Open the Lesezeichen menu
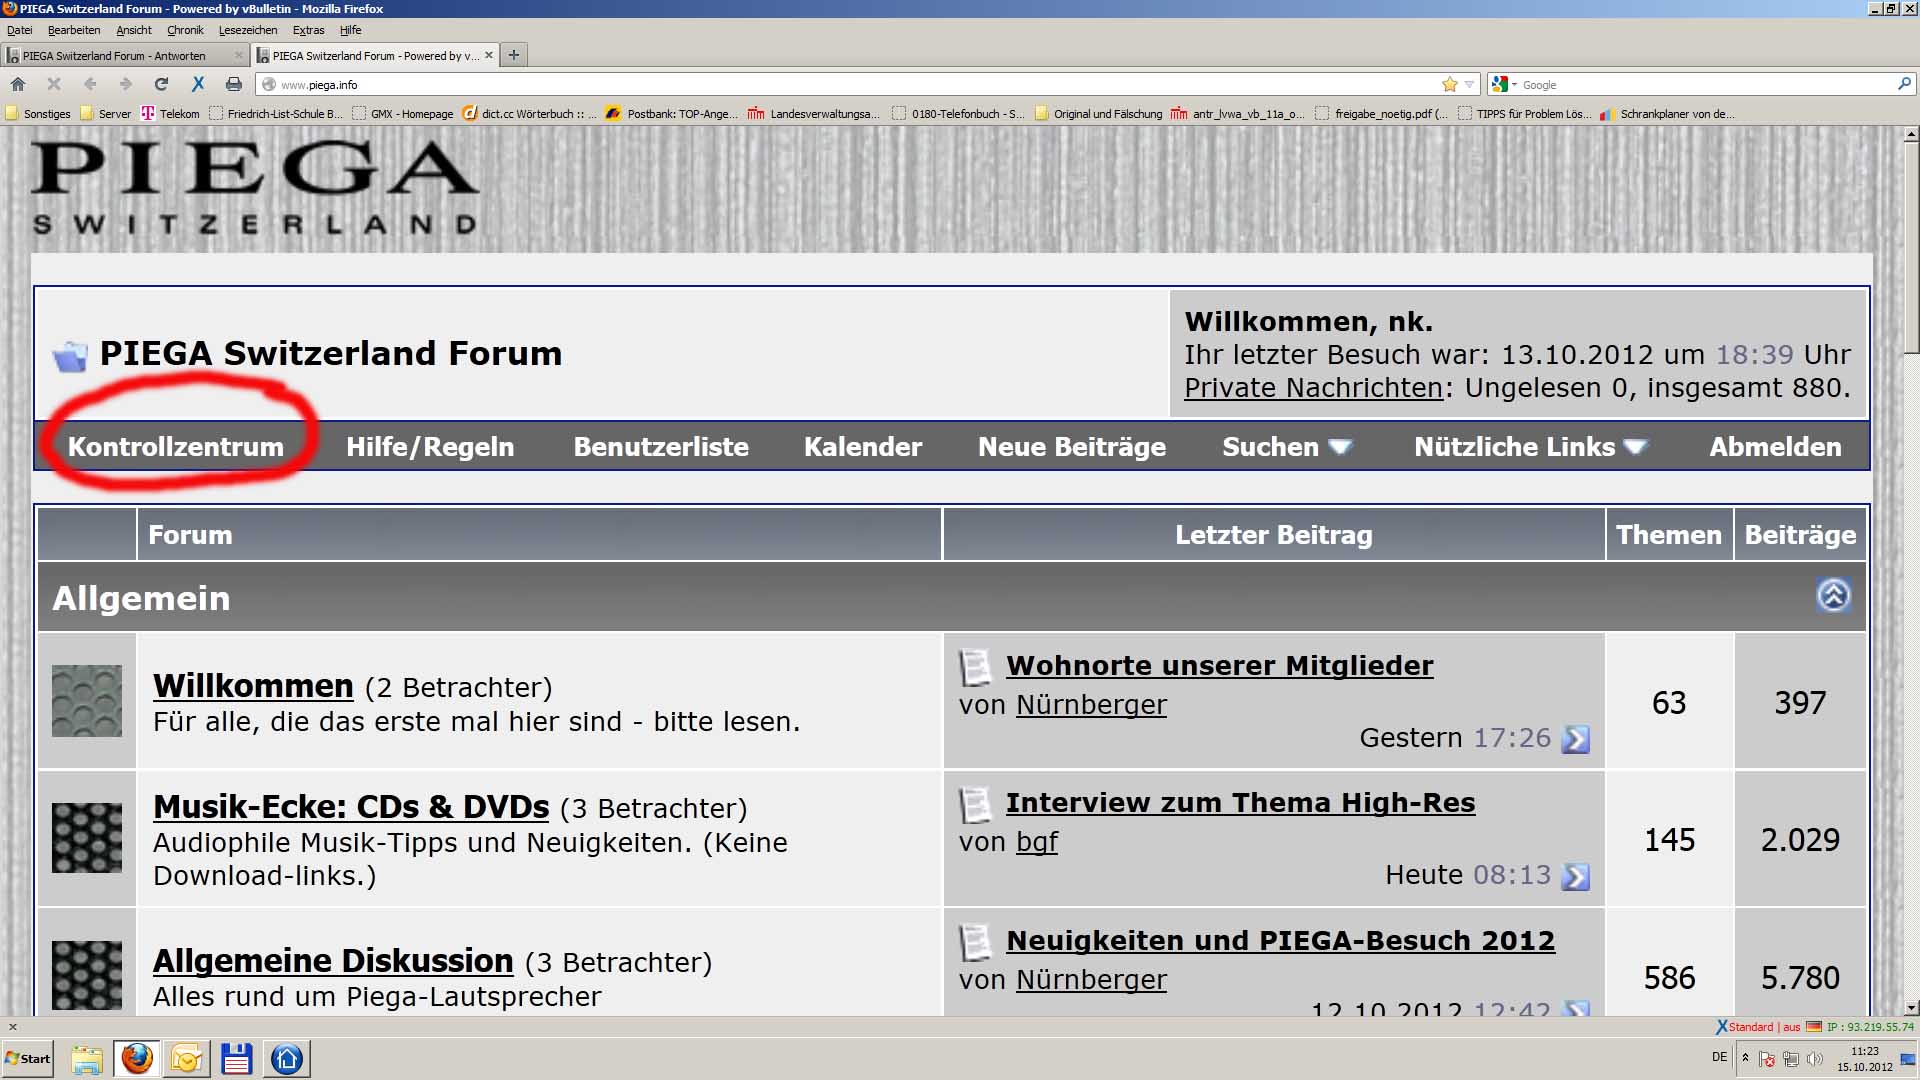 pos(247,30)
